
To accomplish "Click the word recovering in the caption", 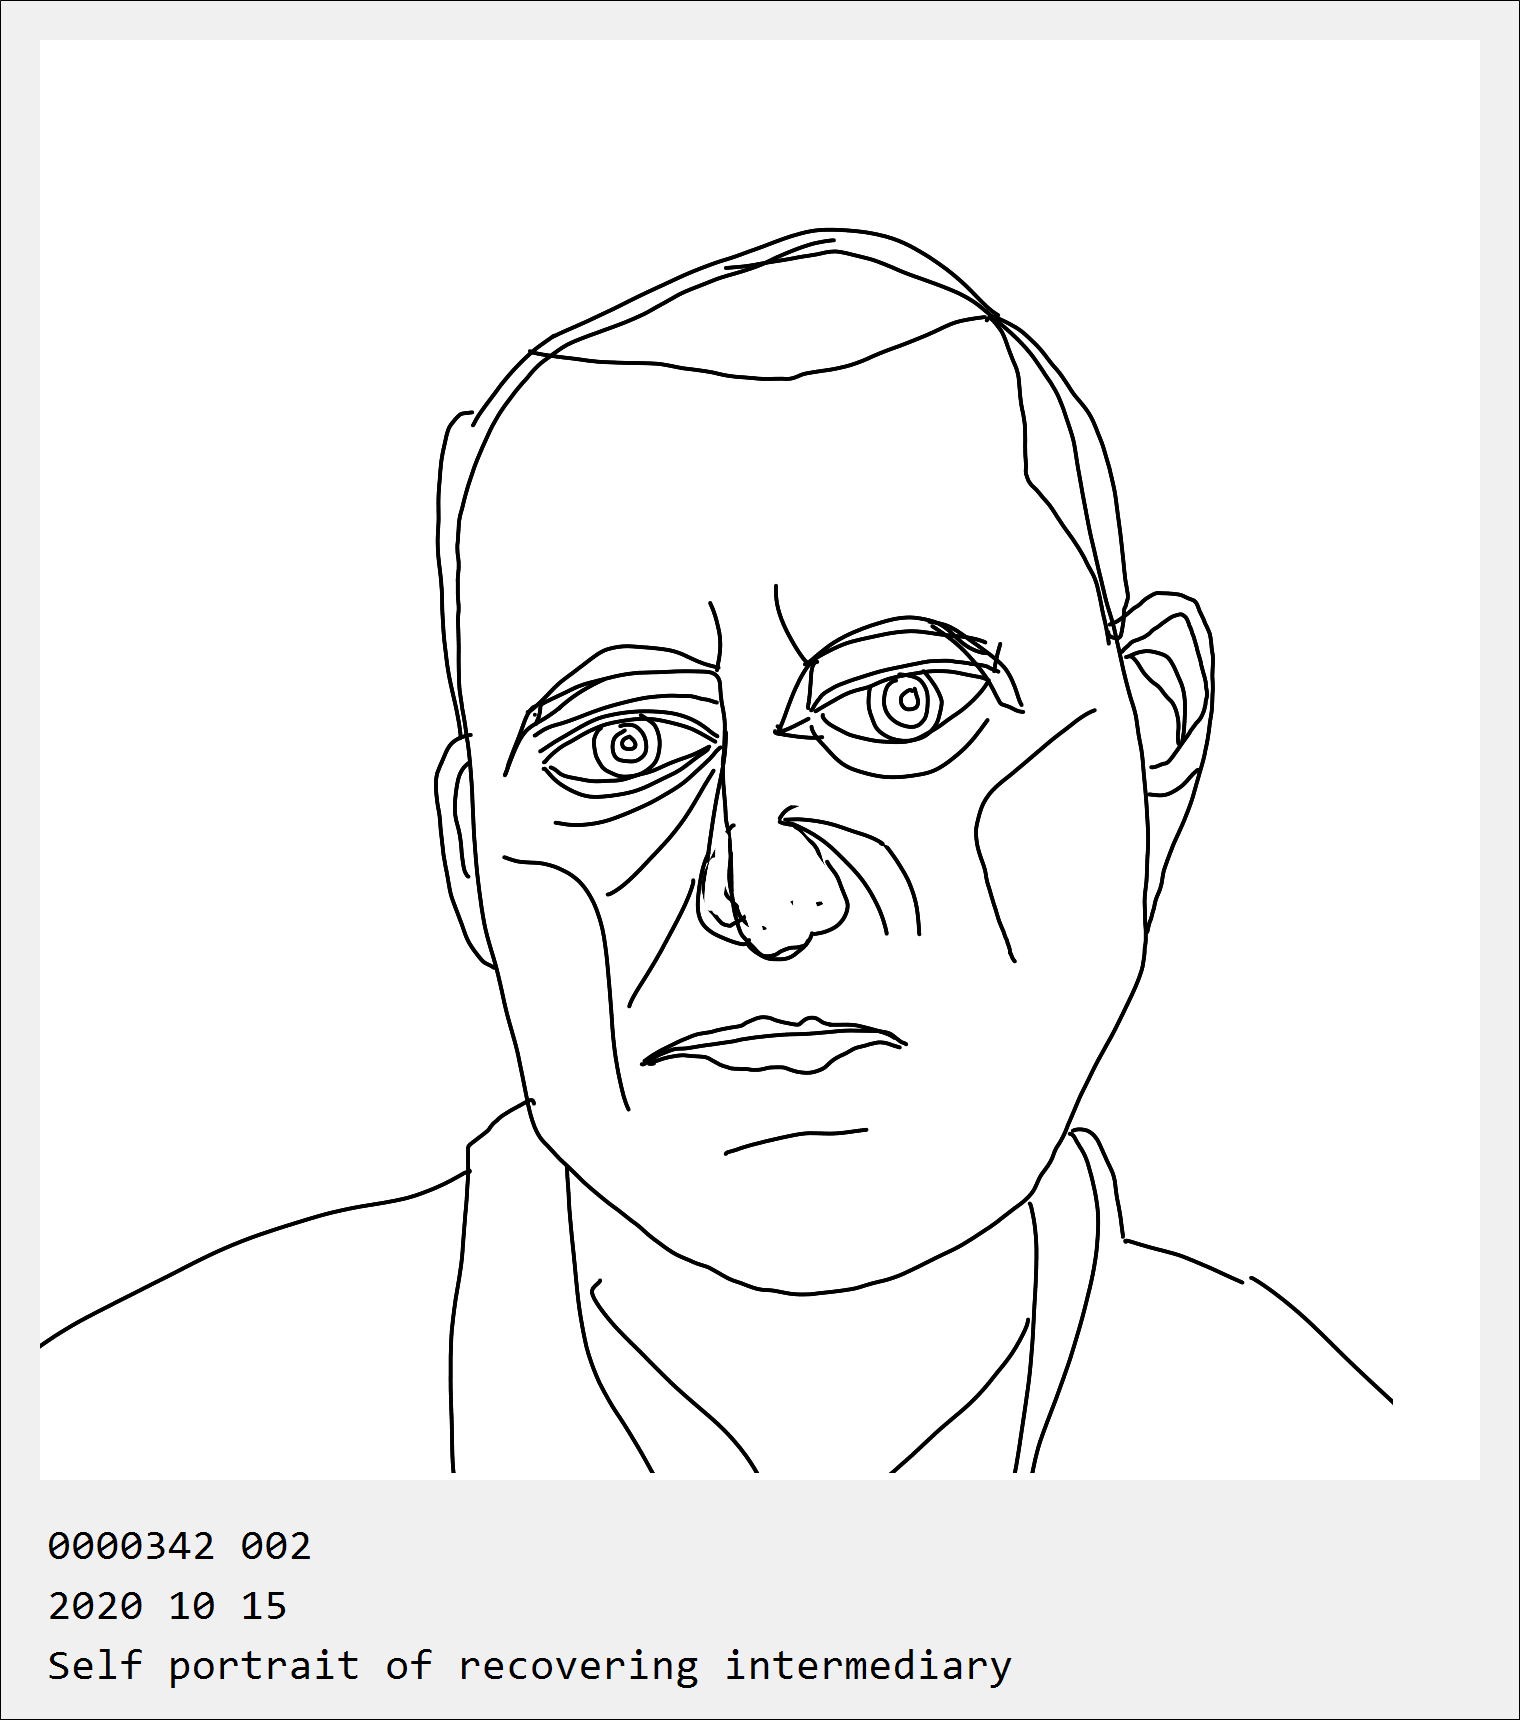I will pyautogui.click(x=578, y=1668).
